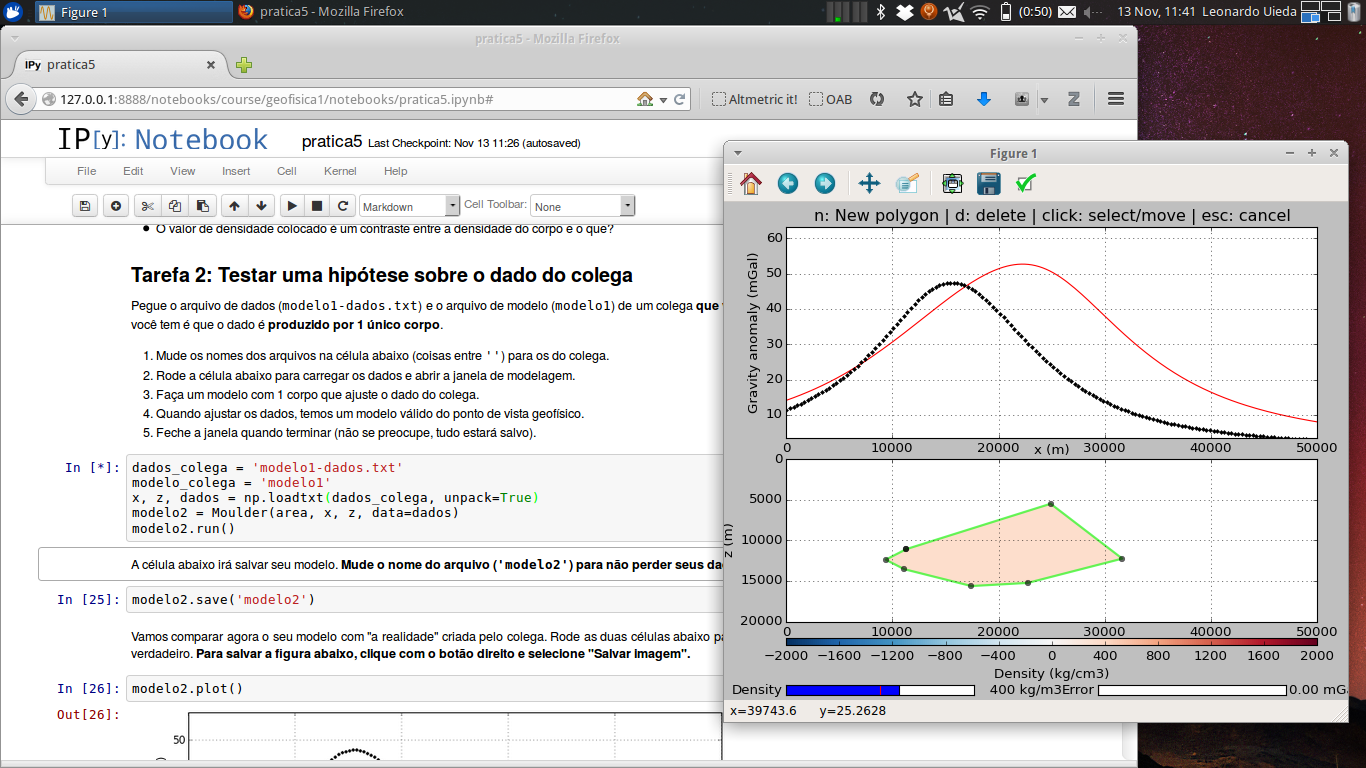The width and height of the screenshot is (1366, 768).
Task: Switch to the pratica5 Firefox tab
Action: 118,65
